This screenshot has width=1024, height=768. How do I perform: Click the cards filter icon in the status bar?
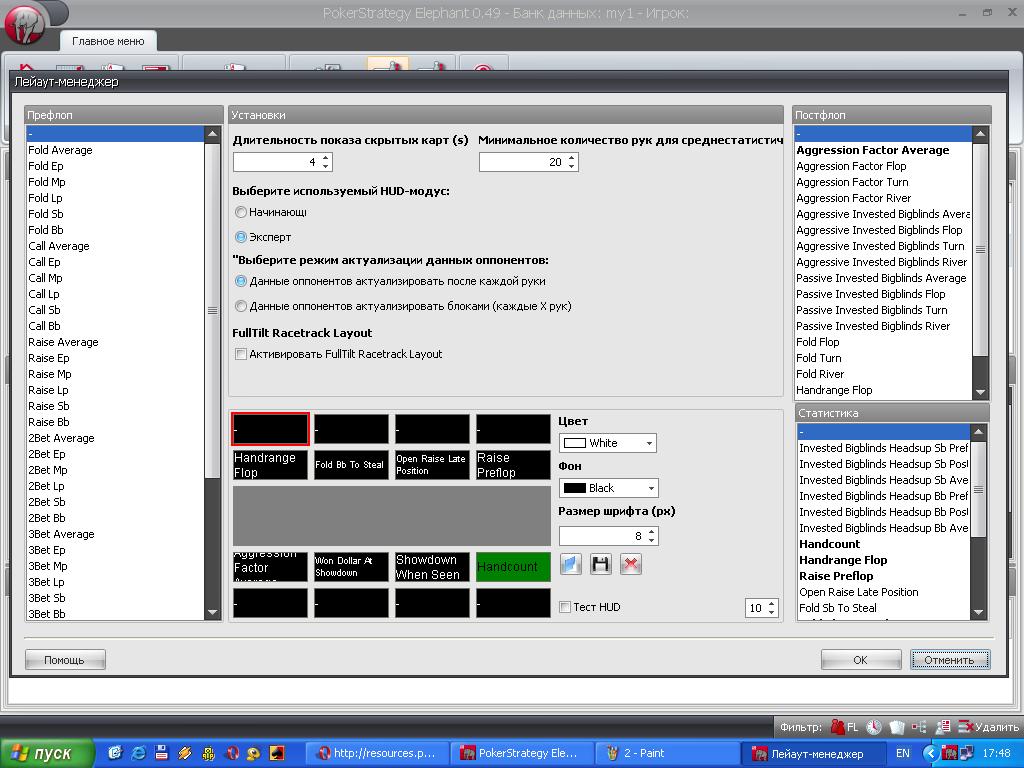tap(897, 727)
